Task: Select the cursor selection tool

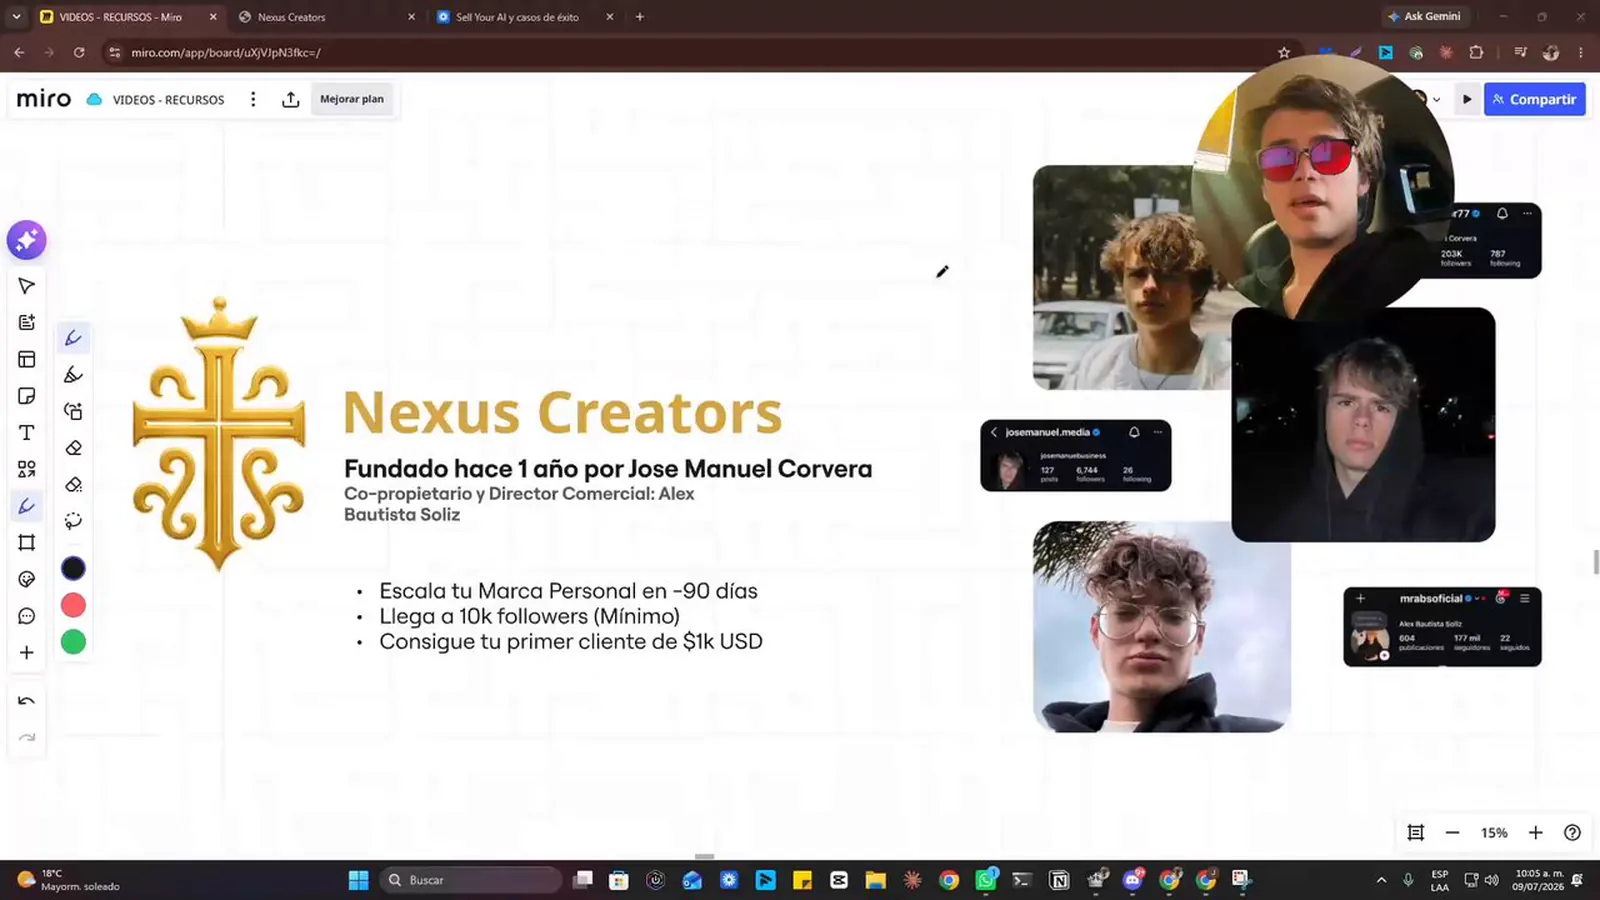Action: pyautogui.click(x=27, y=286)
